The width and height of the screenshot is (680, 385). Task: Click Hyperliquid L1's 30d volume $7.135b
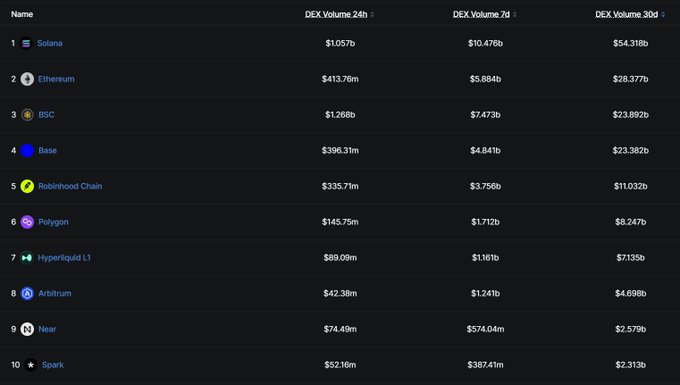pos(631,258)
